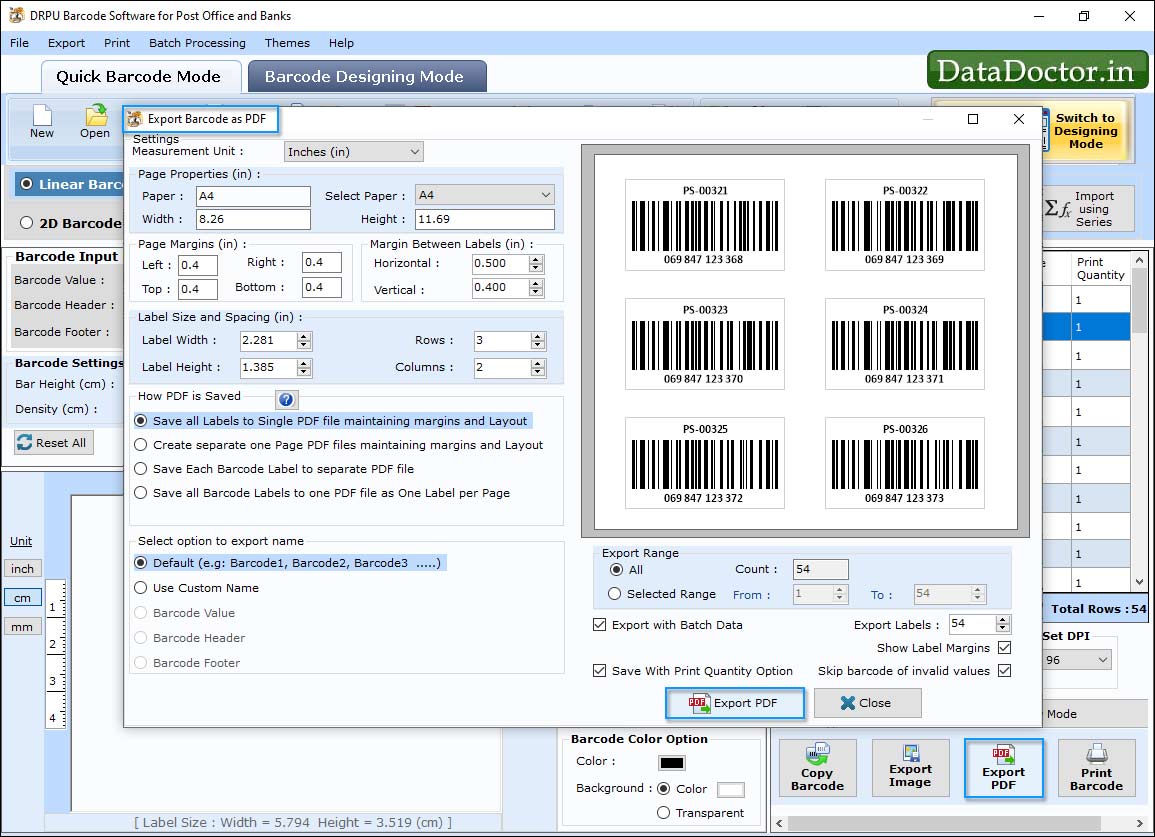The image size is (1155, 837).
Task: Click the help question mark icon
Action: [x=287, y=399]
